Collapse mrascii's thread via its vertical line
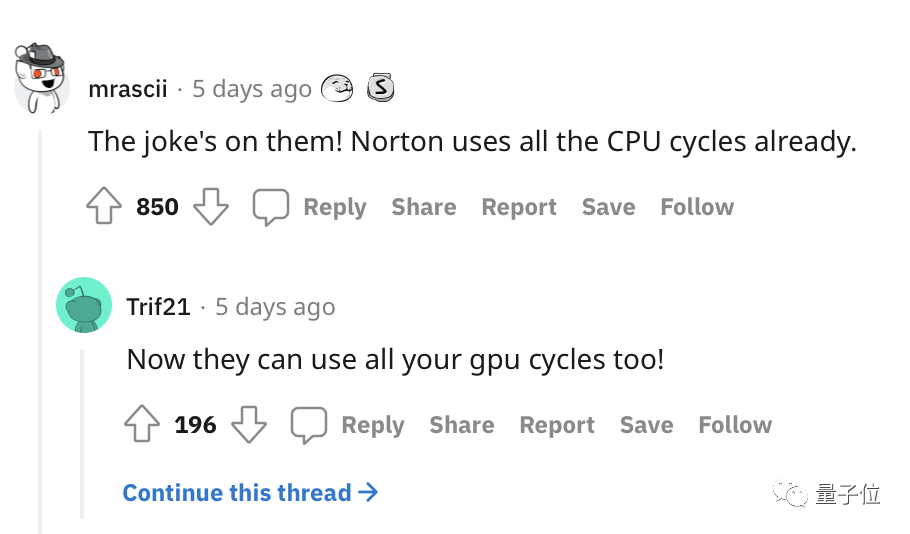The height and width of the screenshot is (534, 910). click(41, 330)
